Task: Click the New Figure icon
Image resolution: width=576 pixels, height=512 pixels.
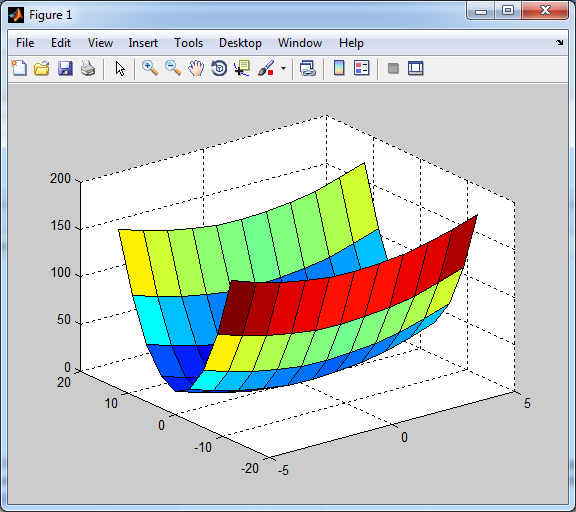Action: [x=19, y=68]
